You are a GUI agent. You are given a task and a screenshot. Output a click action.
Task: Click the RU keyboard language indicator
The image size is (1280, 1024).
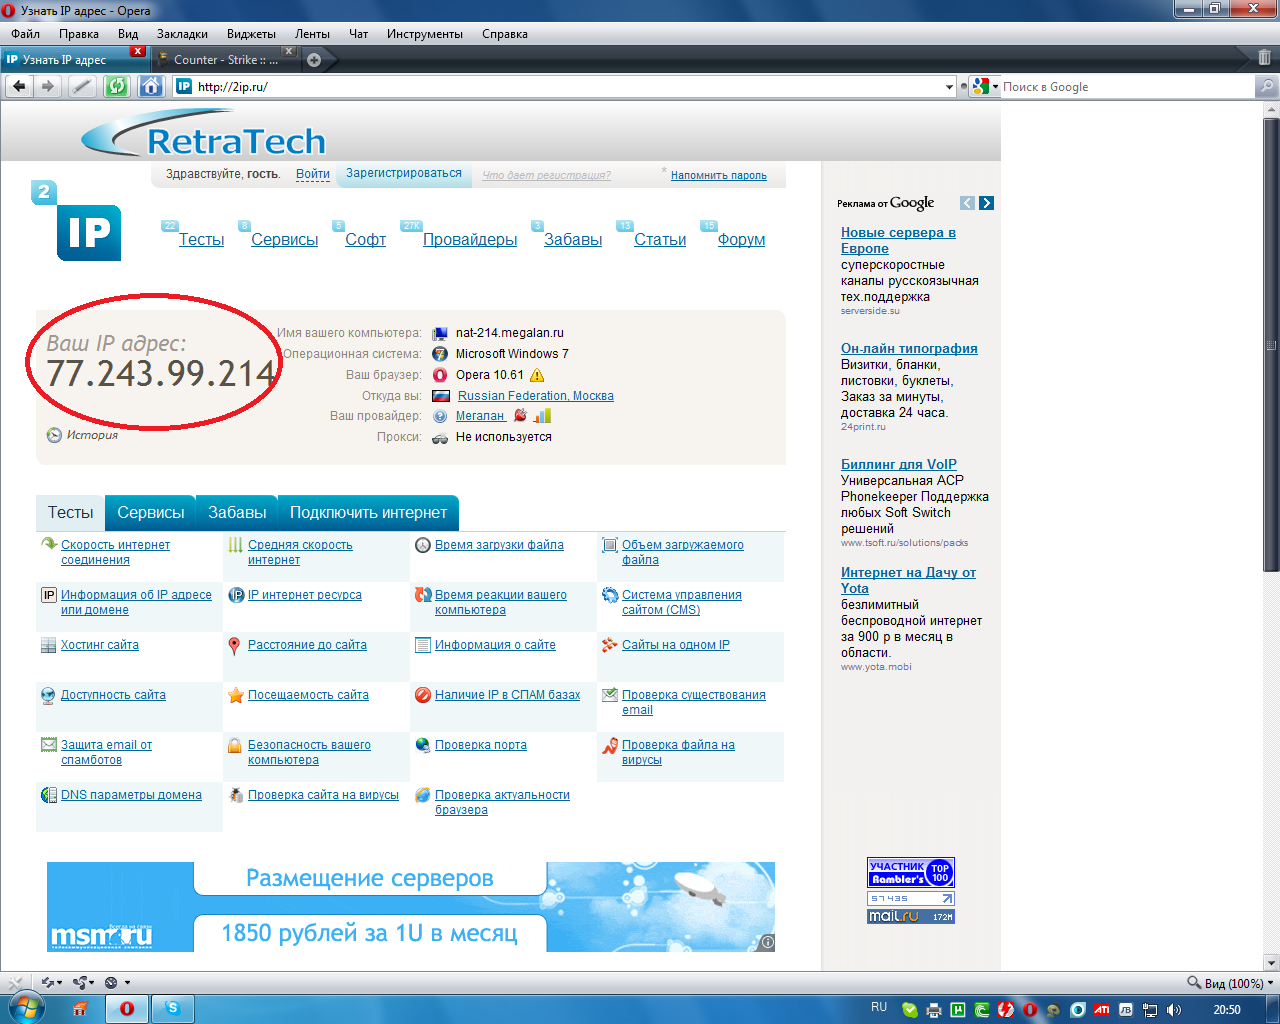tap(879, 1008)
